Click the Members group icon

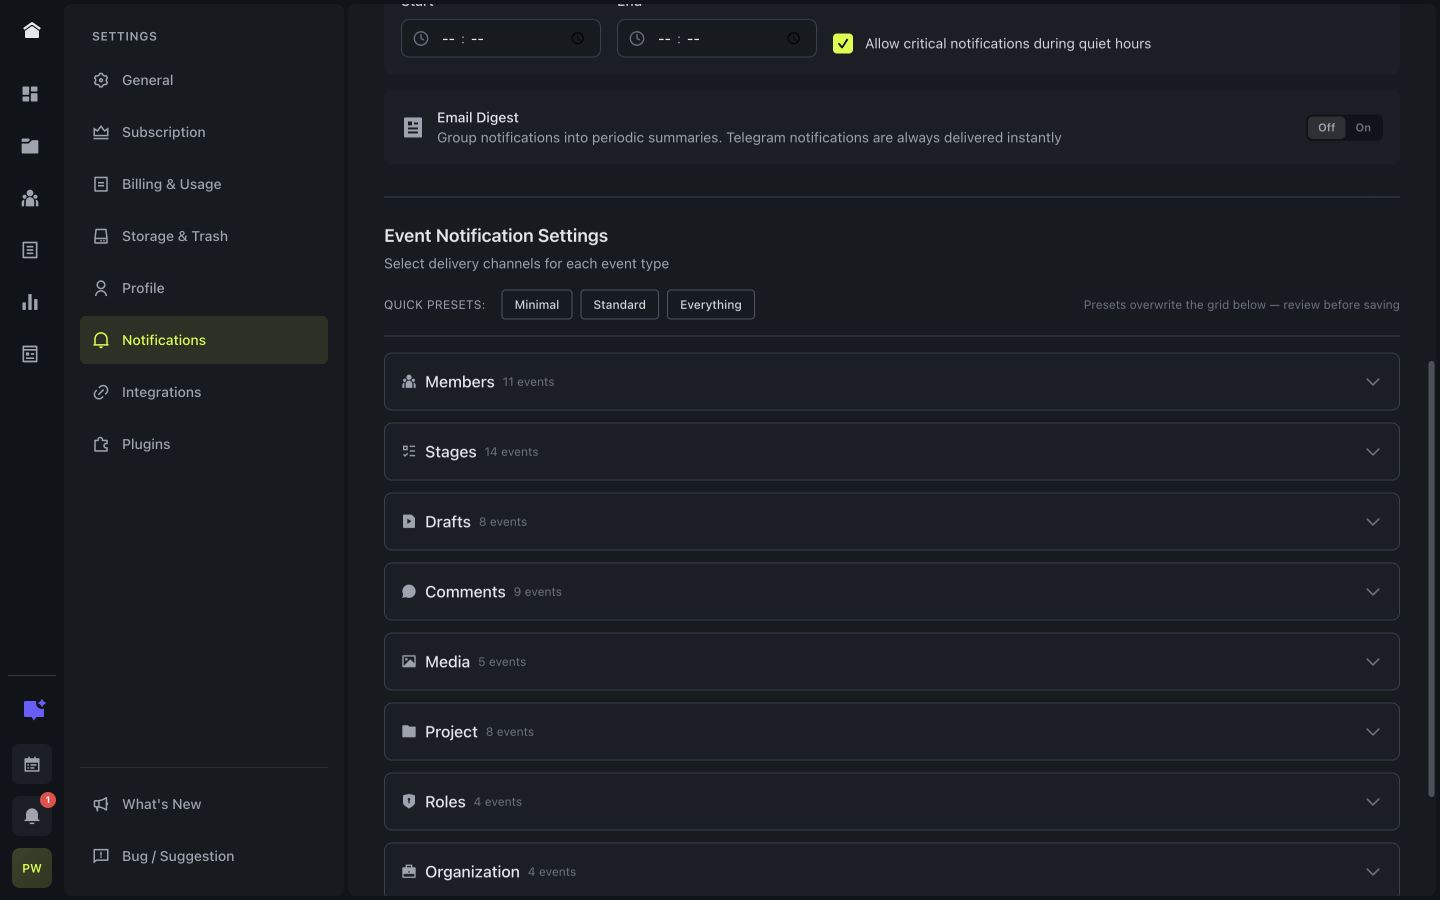coord(409,382)
